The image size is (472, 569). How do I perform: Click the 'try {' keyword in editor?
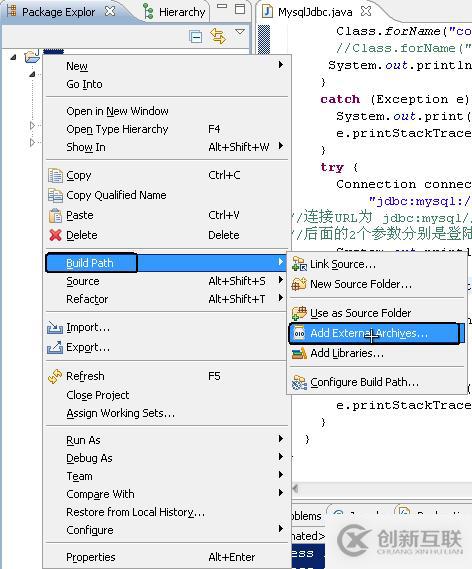tap(339, 167)
